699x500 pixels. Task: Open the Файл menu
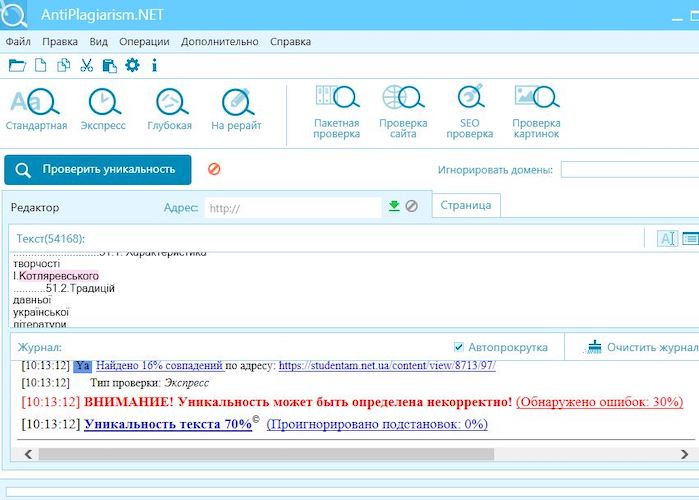(18, 42)
